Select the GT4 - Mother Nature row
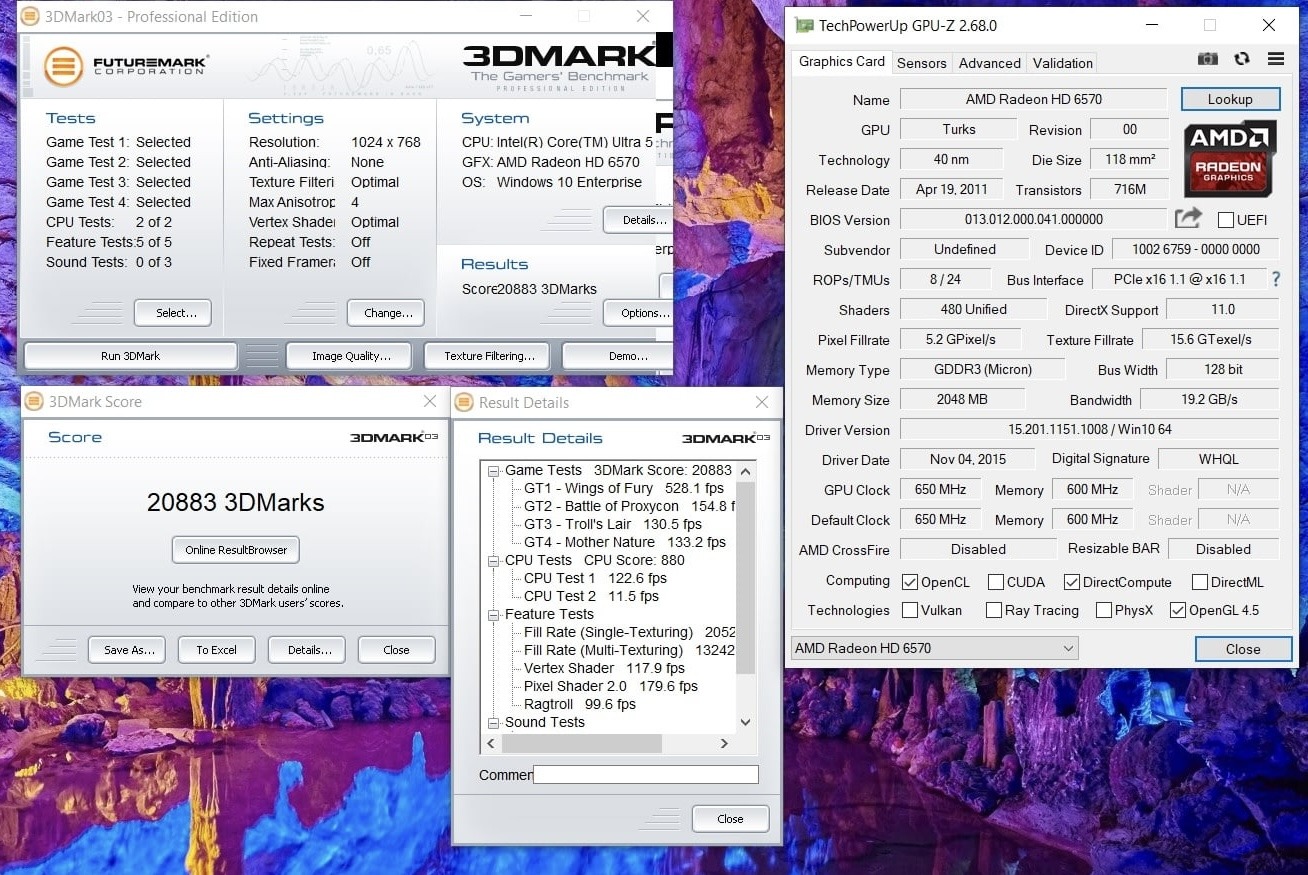1308x875 pixels. pyautogui.click(x=624, y=542)
